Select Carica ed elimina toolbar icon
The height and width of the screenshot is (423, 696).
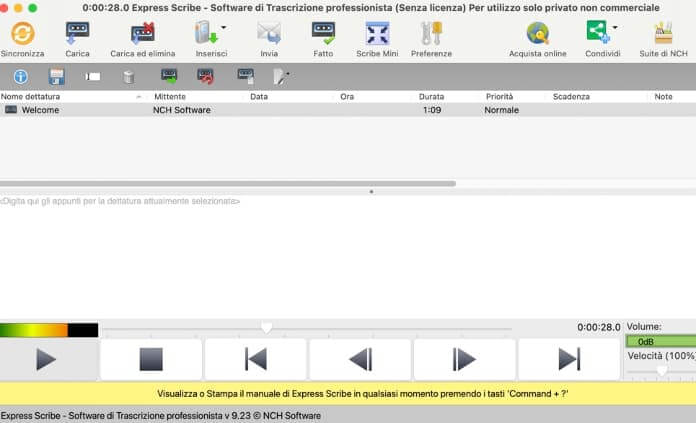pos(142,33)
